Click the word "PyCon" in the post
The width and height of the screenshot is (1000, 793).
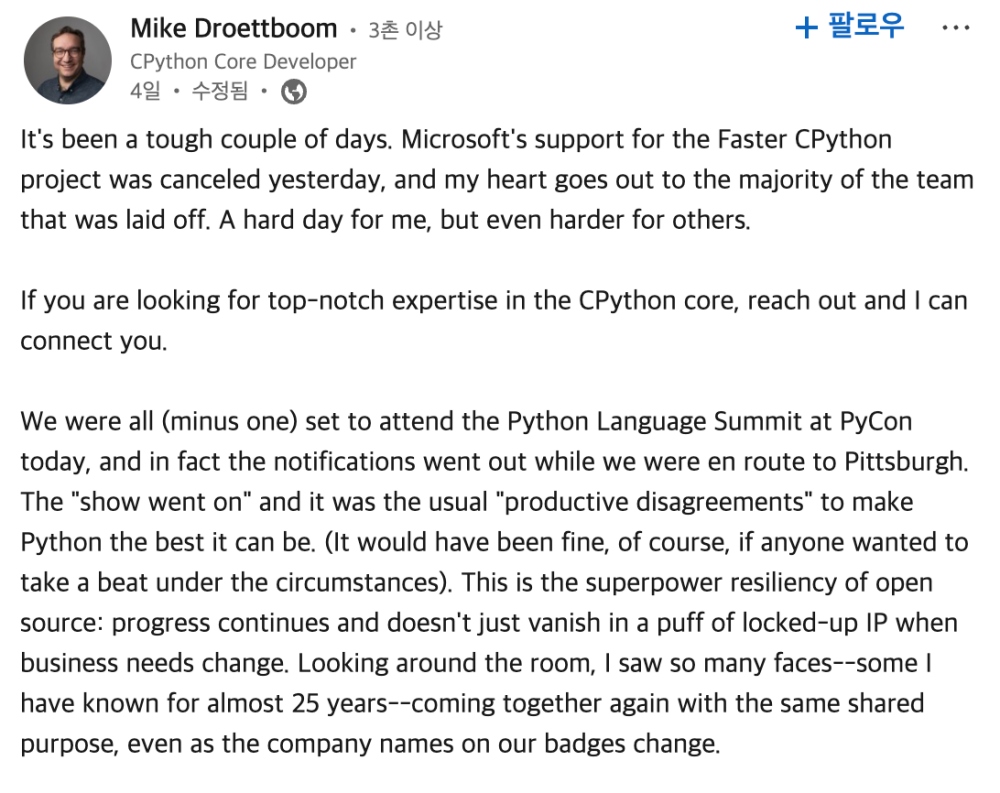tap(875, 421)
